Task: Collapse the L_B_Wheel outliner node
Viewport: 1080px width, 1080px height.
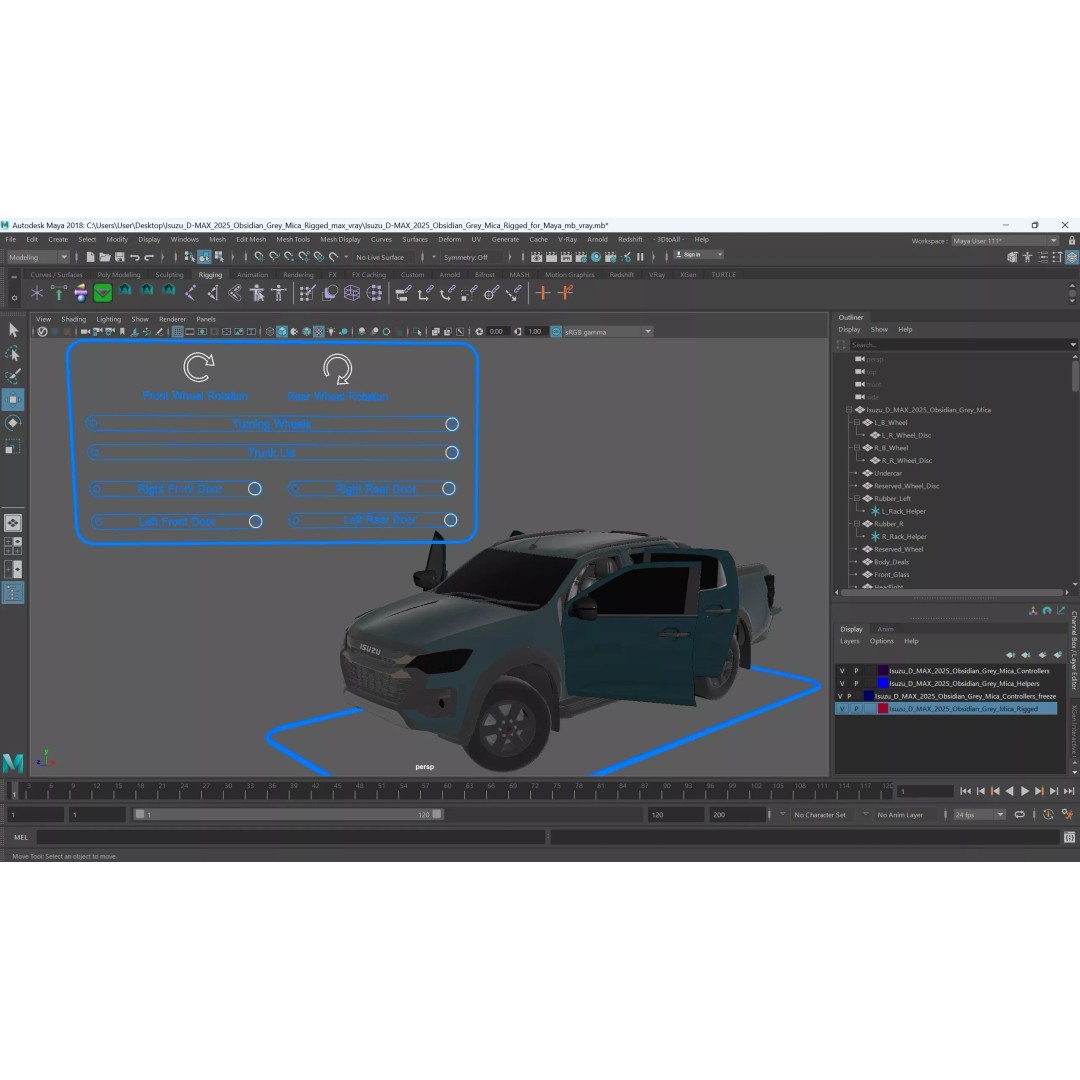Action: pos(857,422)
